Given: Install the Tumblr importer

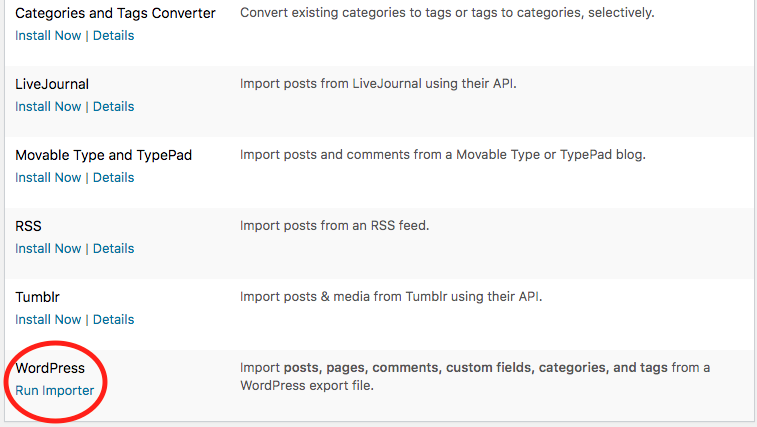Looking at the screenshot, I should point(48,320).
